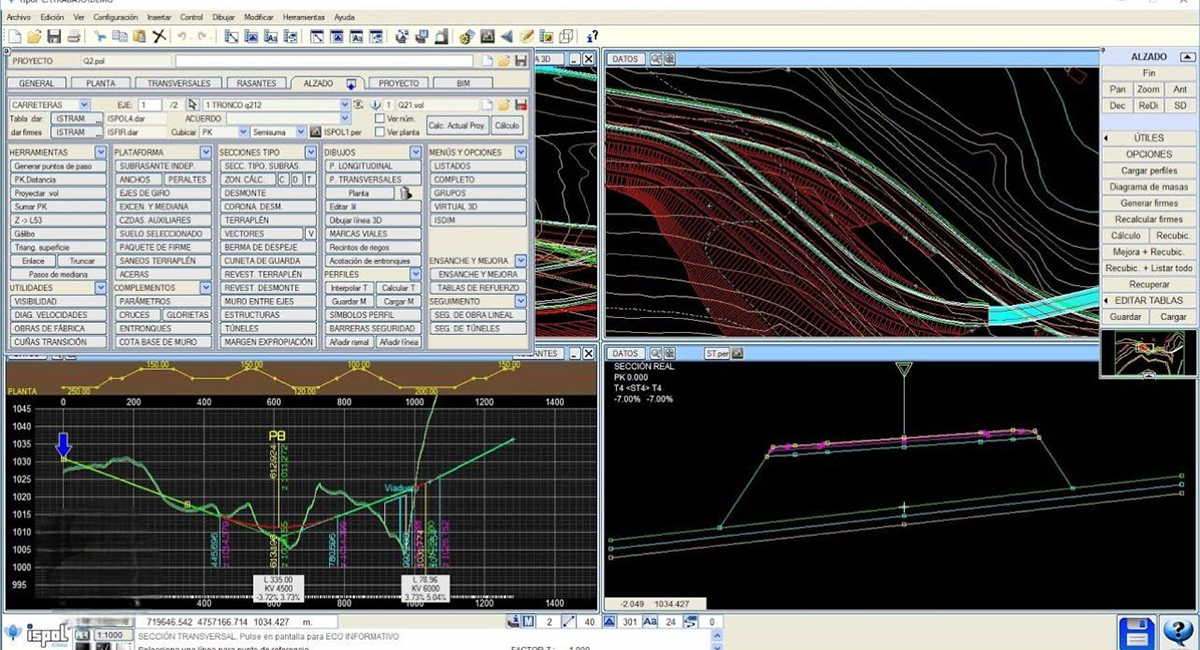
Task: Click Recalcular firmes in the ALZADO panel
Action: click(x=1148, y=219)
